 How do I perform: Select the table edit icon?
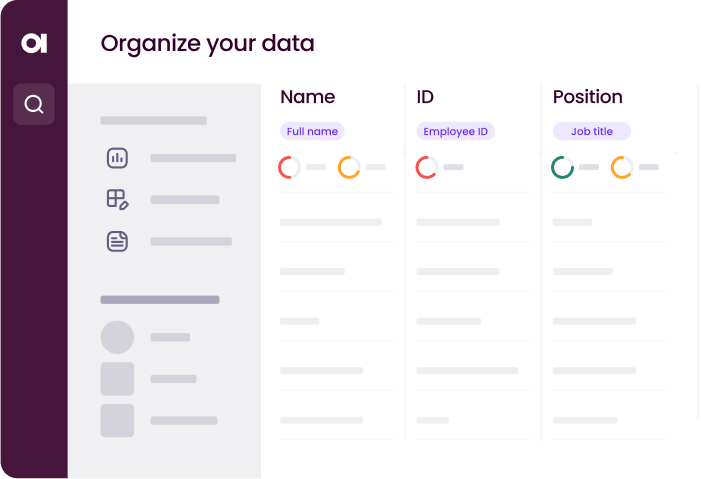point(118,199)
